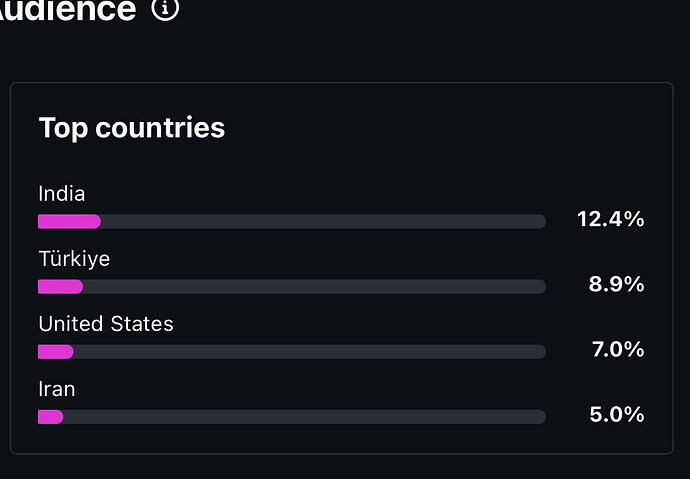Select the Top countries heading
This screenshot has height=479, width=690.
131,128
